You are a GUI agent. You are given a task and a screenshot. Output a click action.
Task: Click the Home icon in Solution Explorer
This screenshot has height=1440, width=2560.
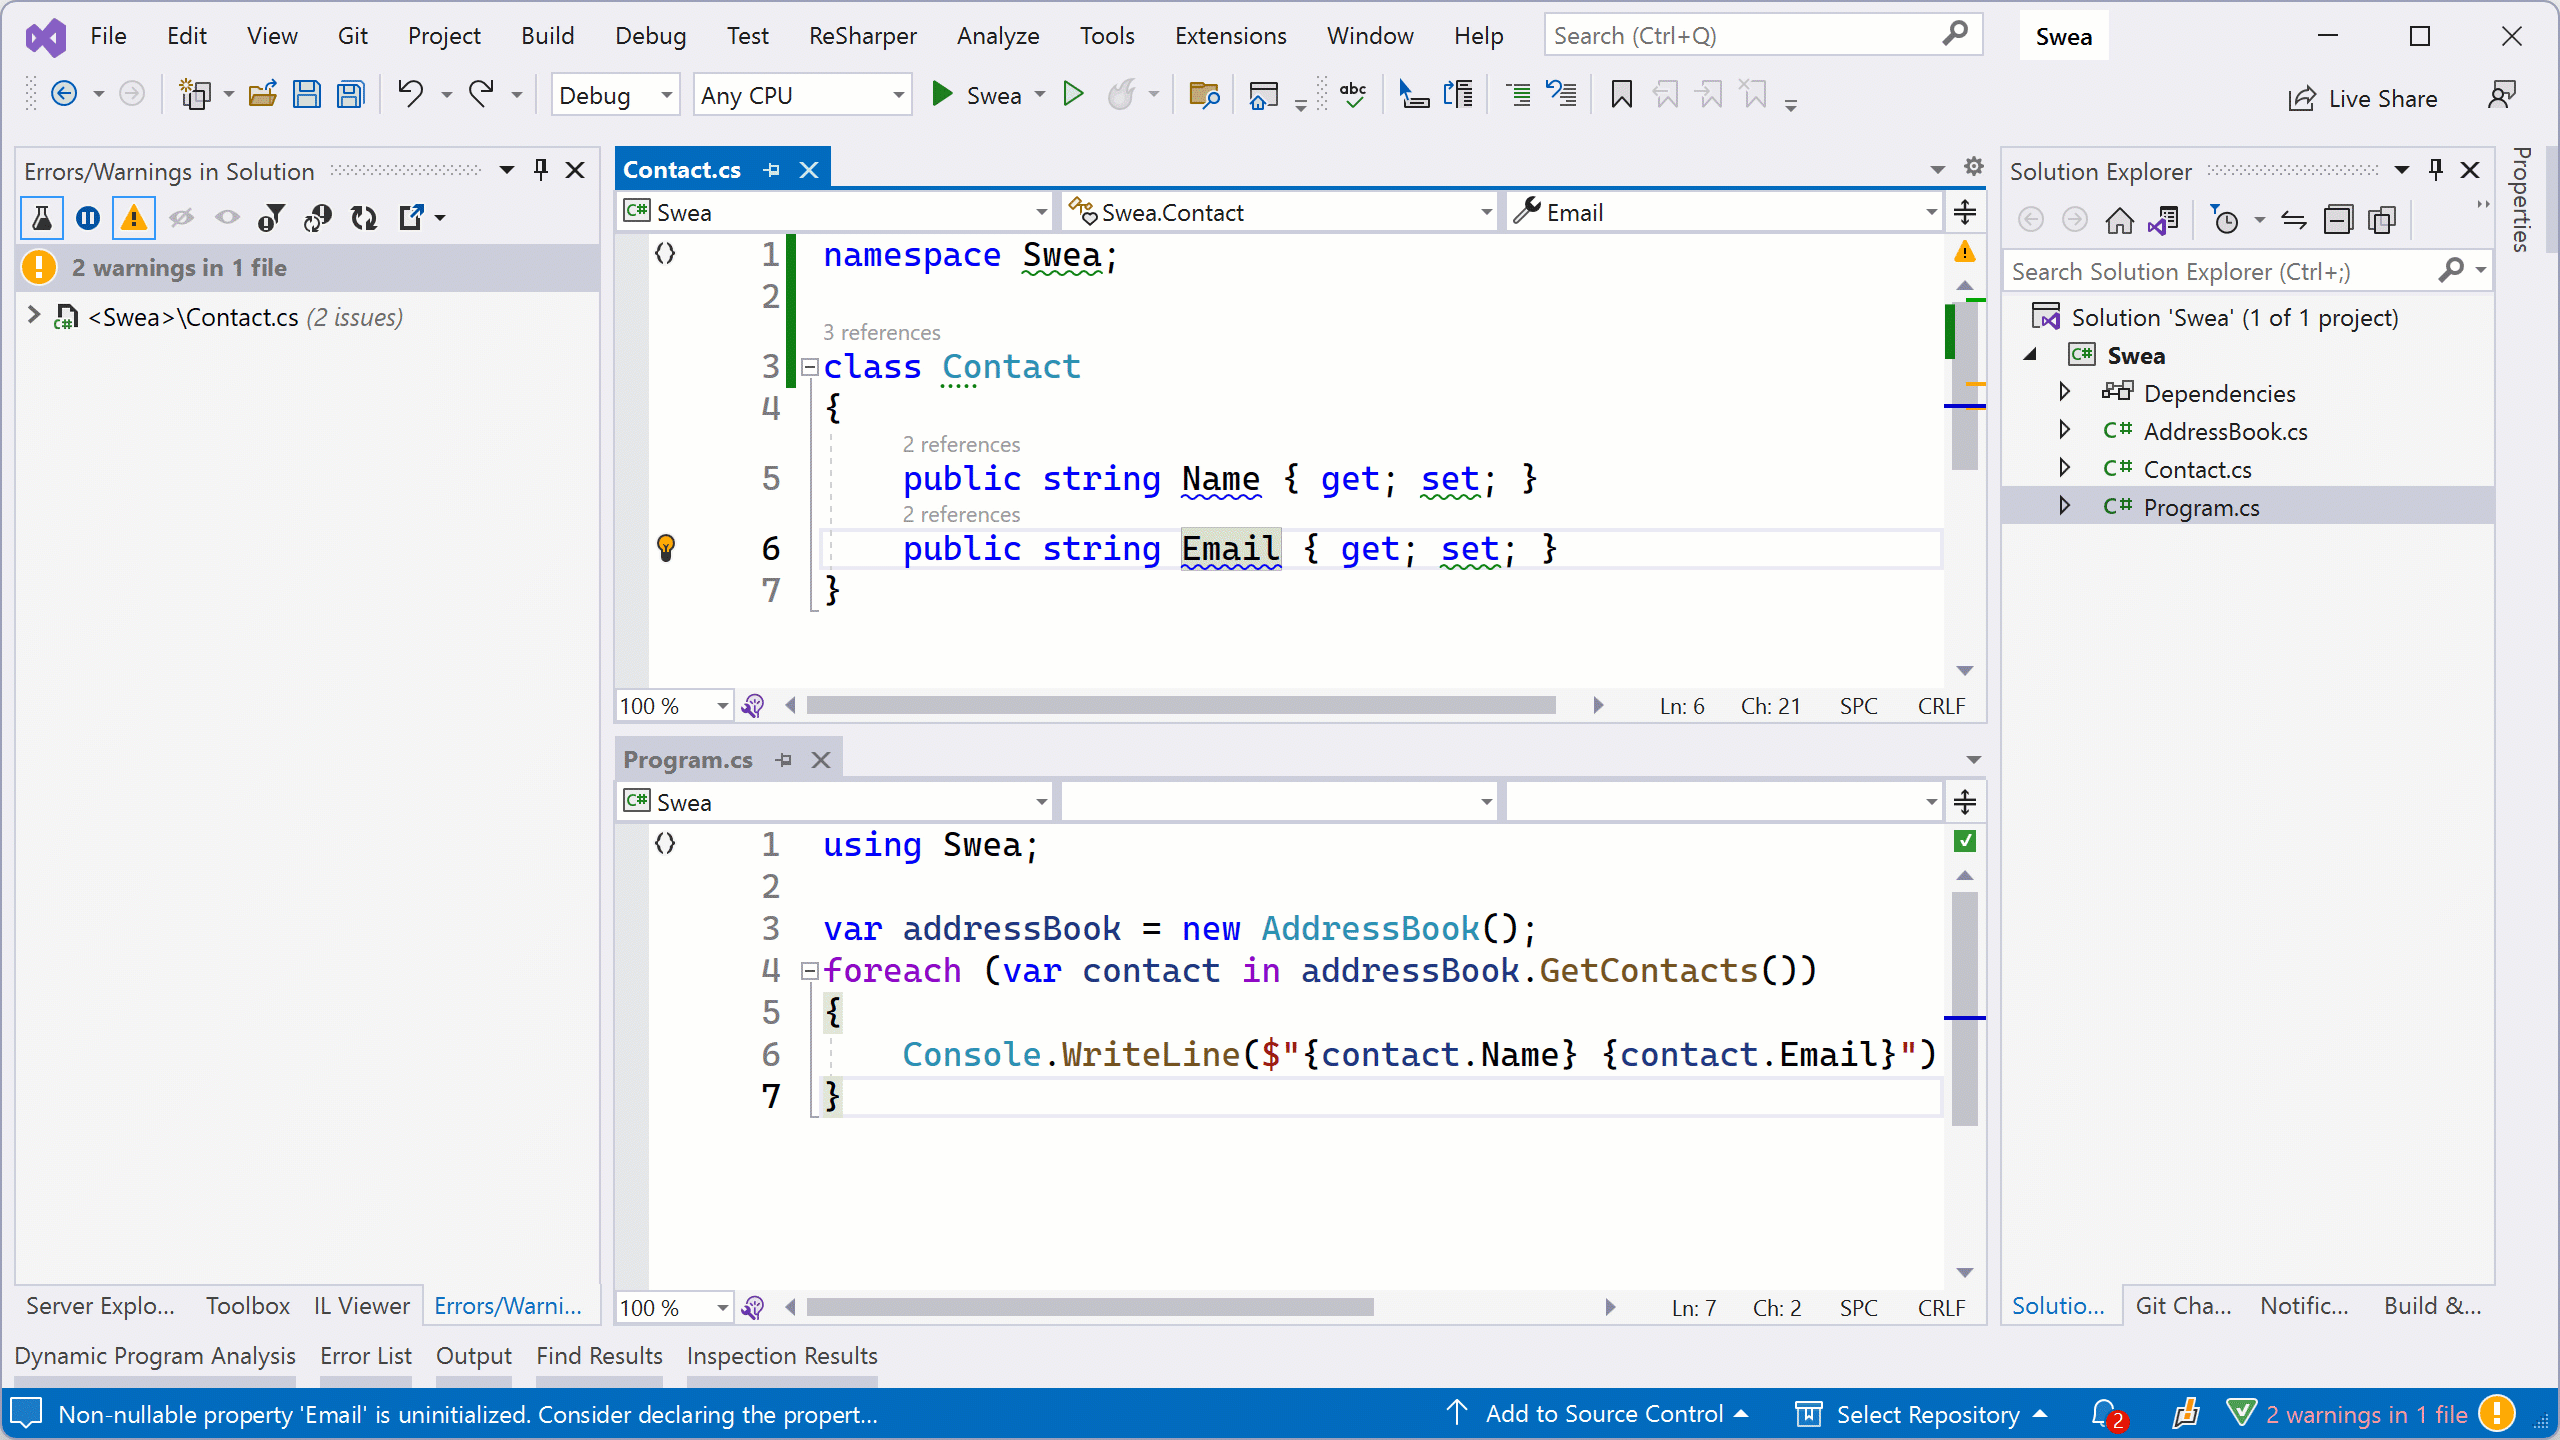pos(2120,219)
